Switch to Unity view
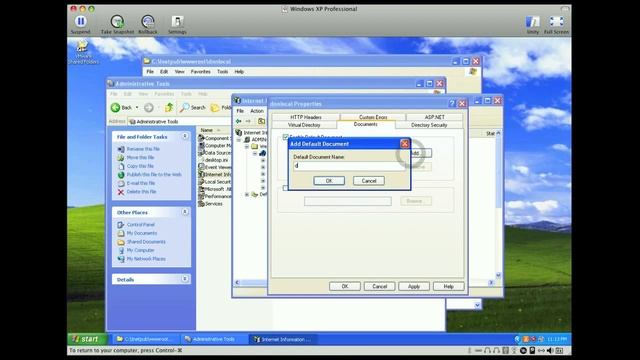Viewport: 640px width, 360px height. [x=532, y=21]
